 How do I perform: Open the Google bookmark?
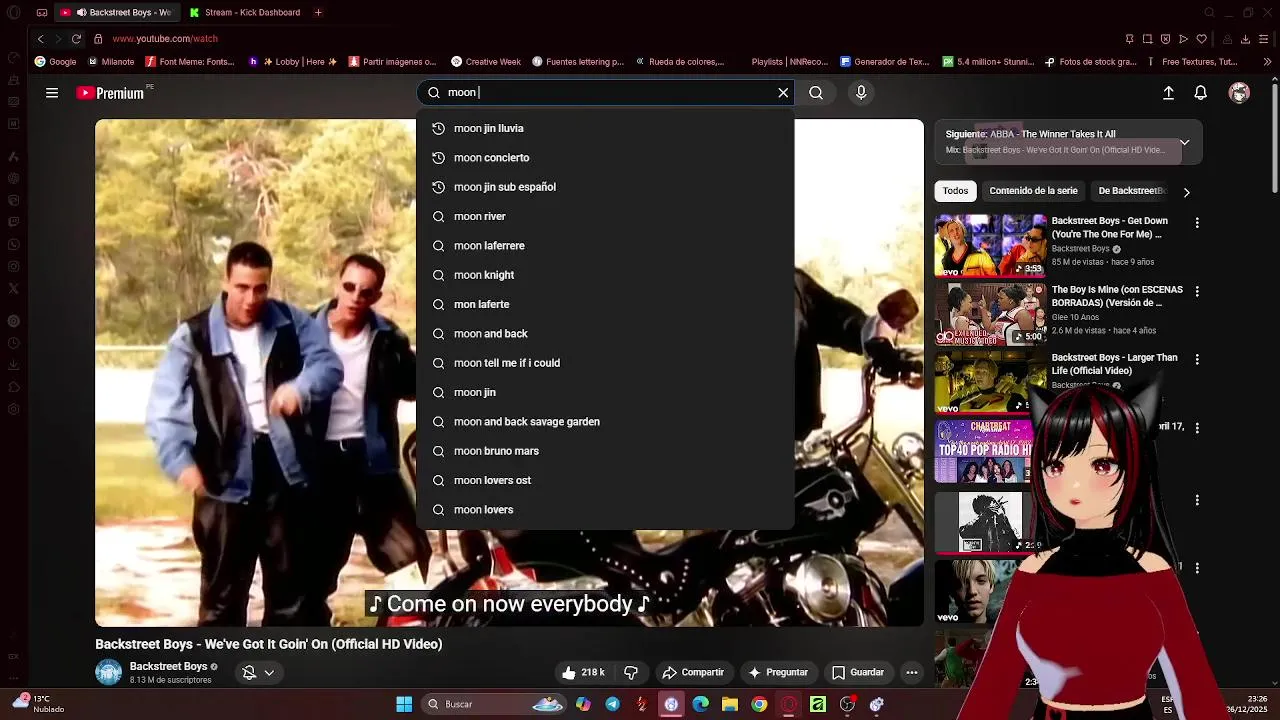[55, 62]
